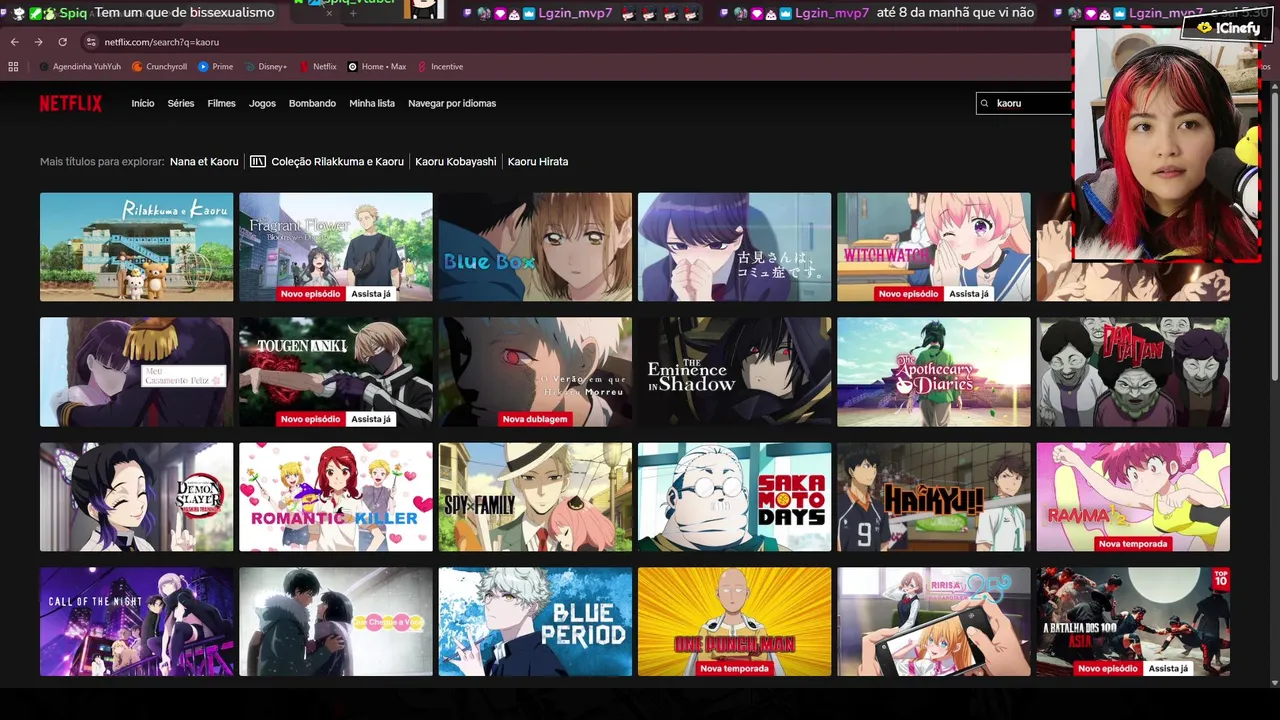This screenshot has width=1280, height=720.
Task: Open the Disney+ bookmark
Action: click(265, 67)
